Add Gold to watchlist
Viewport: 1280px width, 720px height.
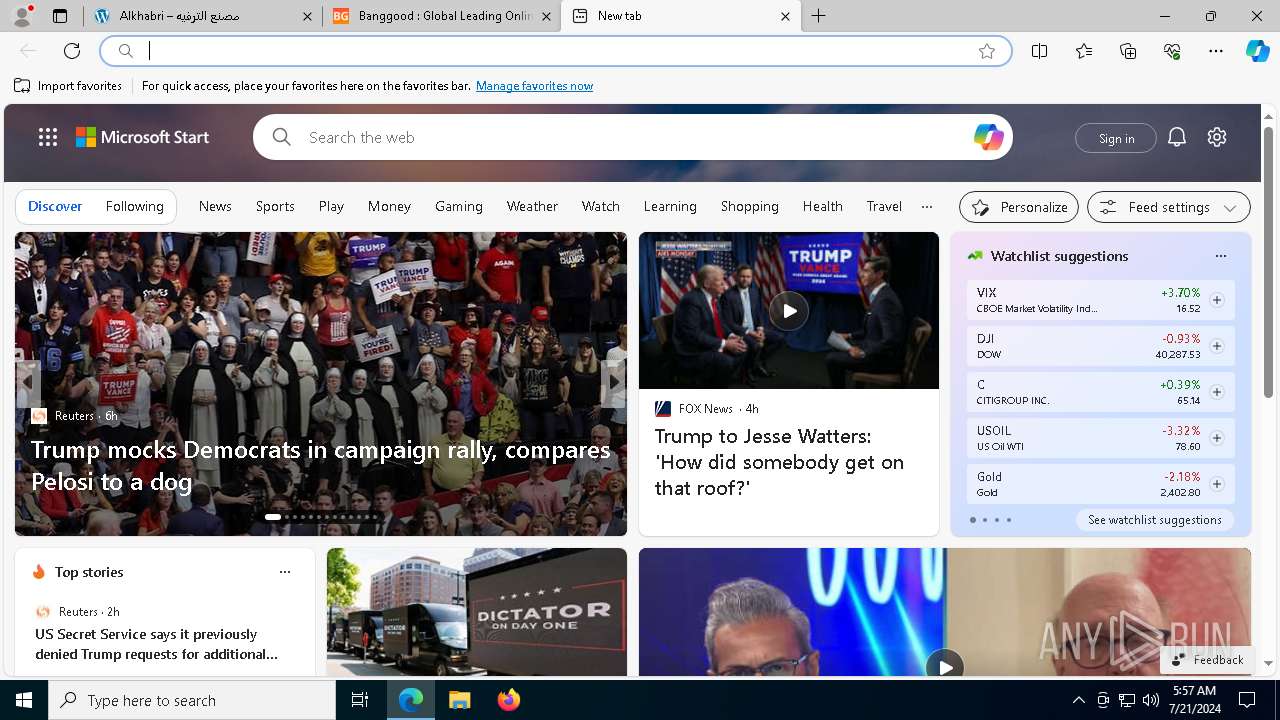click(1217, 484)
